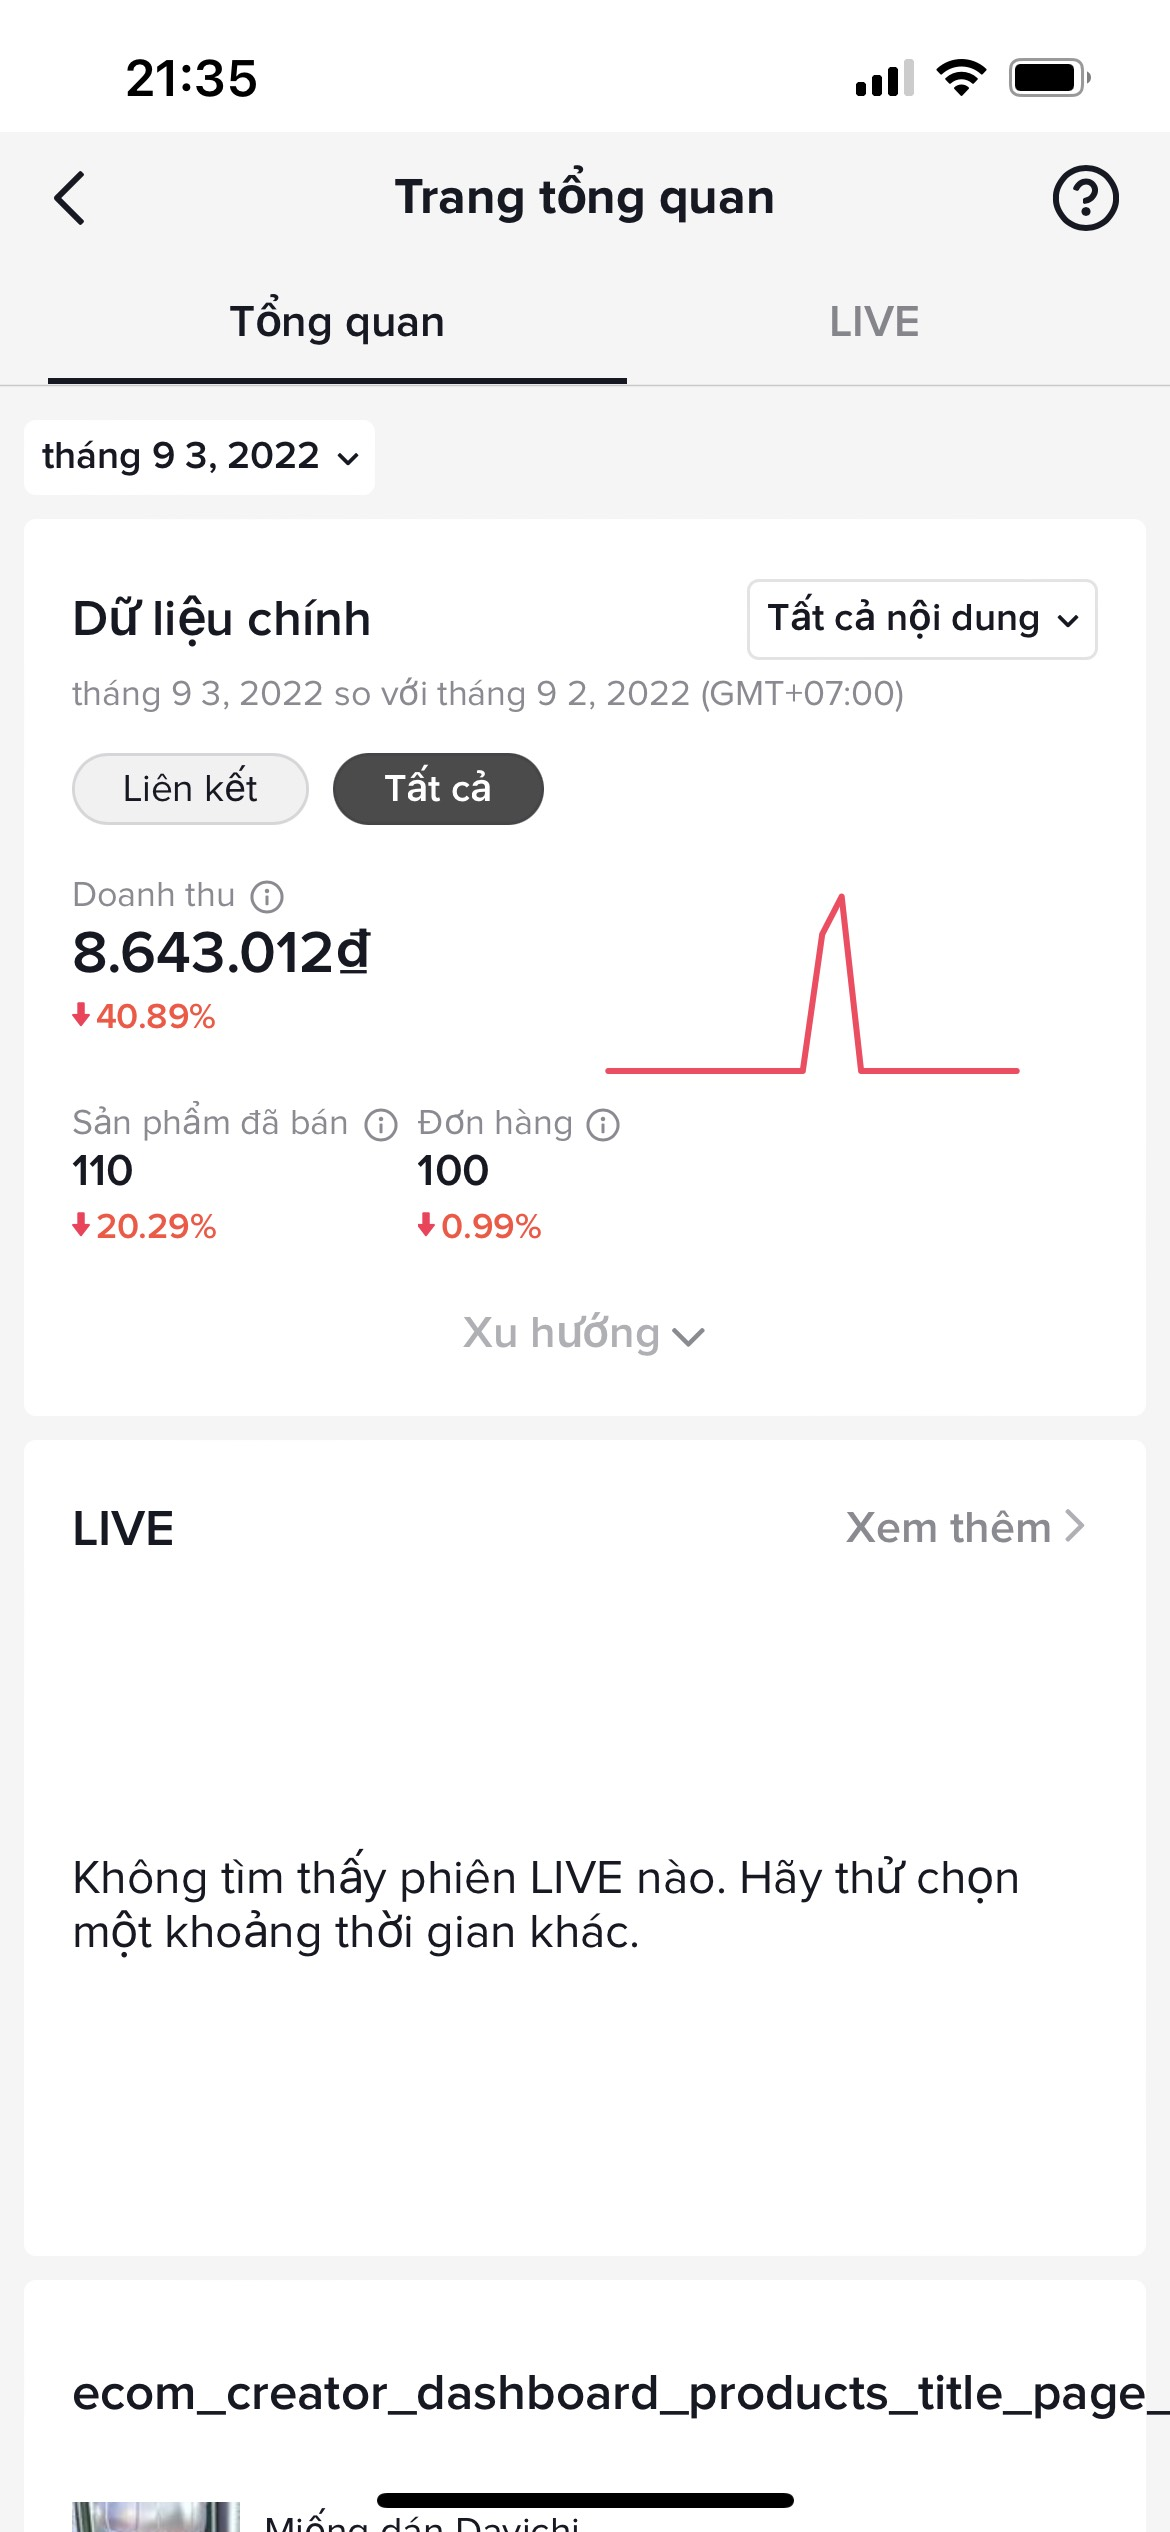Open the tháng 9 3, 2022 date dropdown
The image size is (1170, 2532).
pyautogui.click(x=199, y=457)
